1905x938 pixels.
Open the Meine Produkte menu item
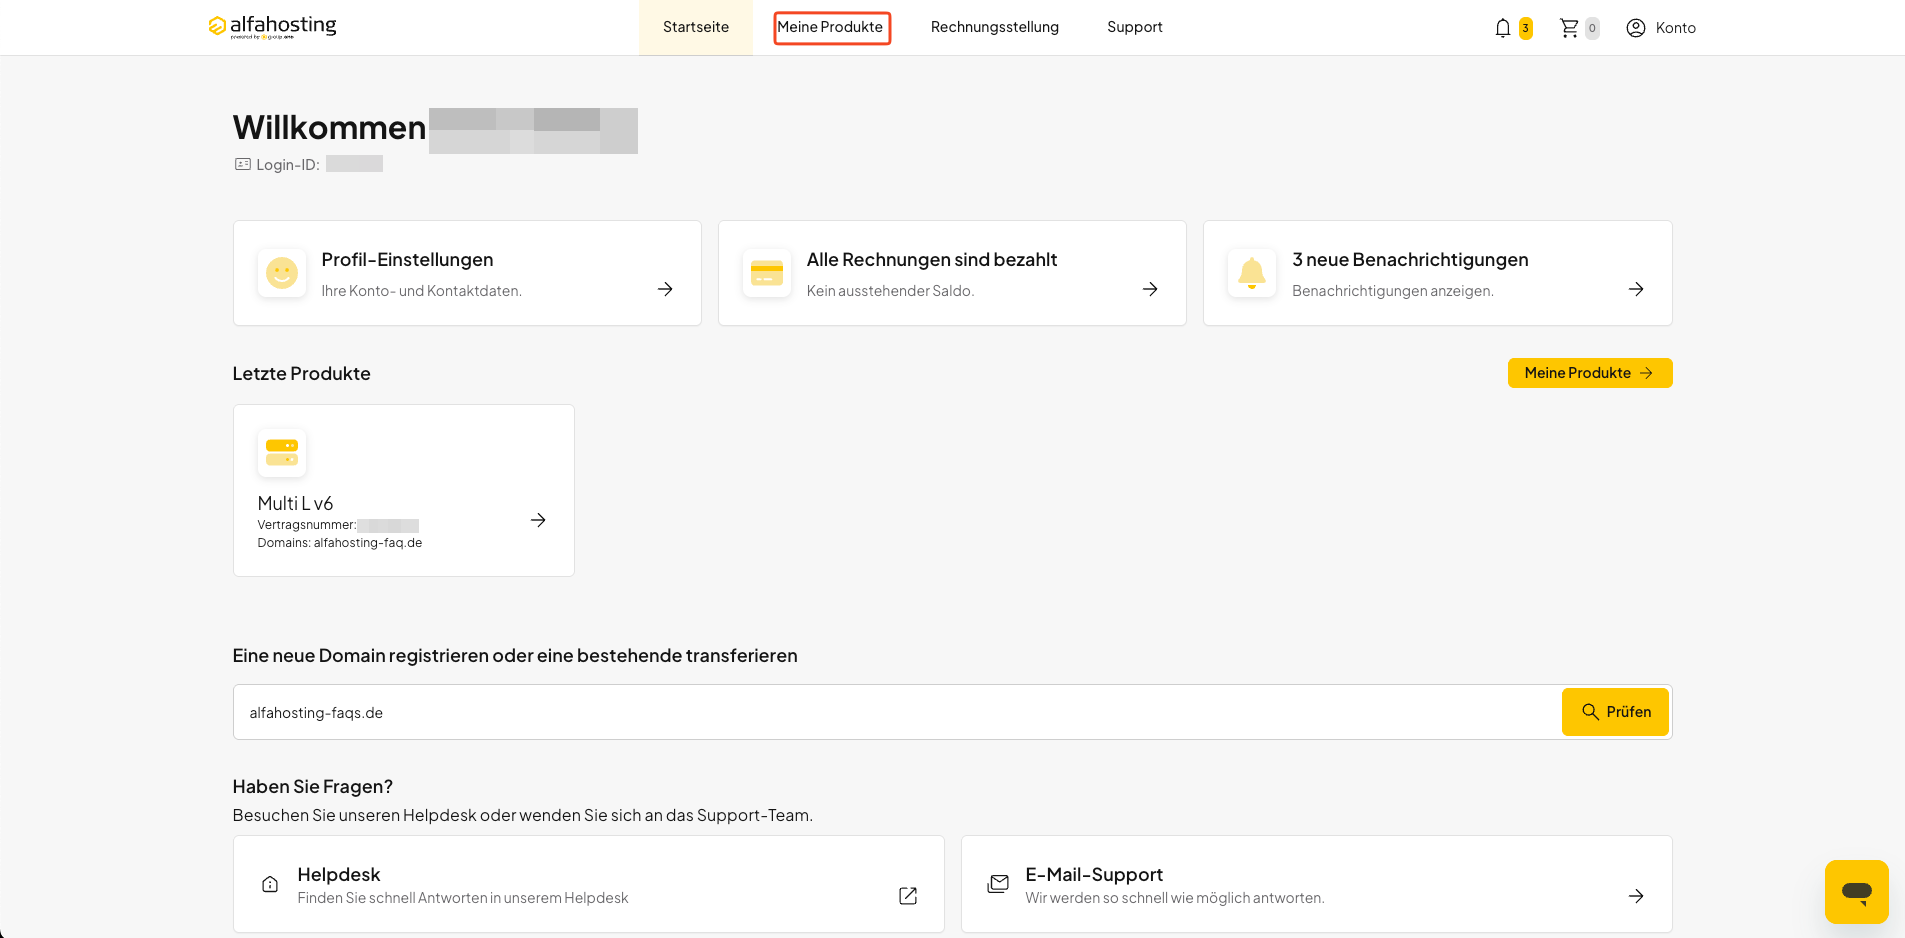point(831,27)
